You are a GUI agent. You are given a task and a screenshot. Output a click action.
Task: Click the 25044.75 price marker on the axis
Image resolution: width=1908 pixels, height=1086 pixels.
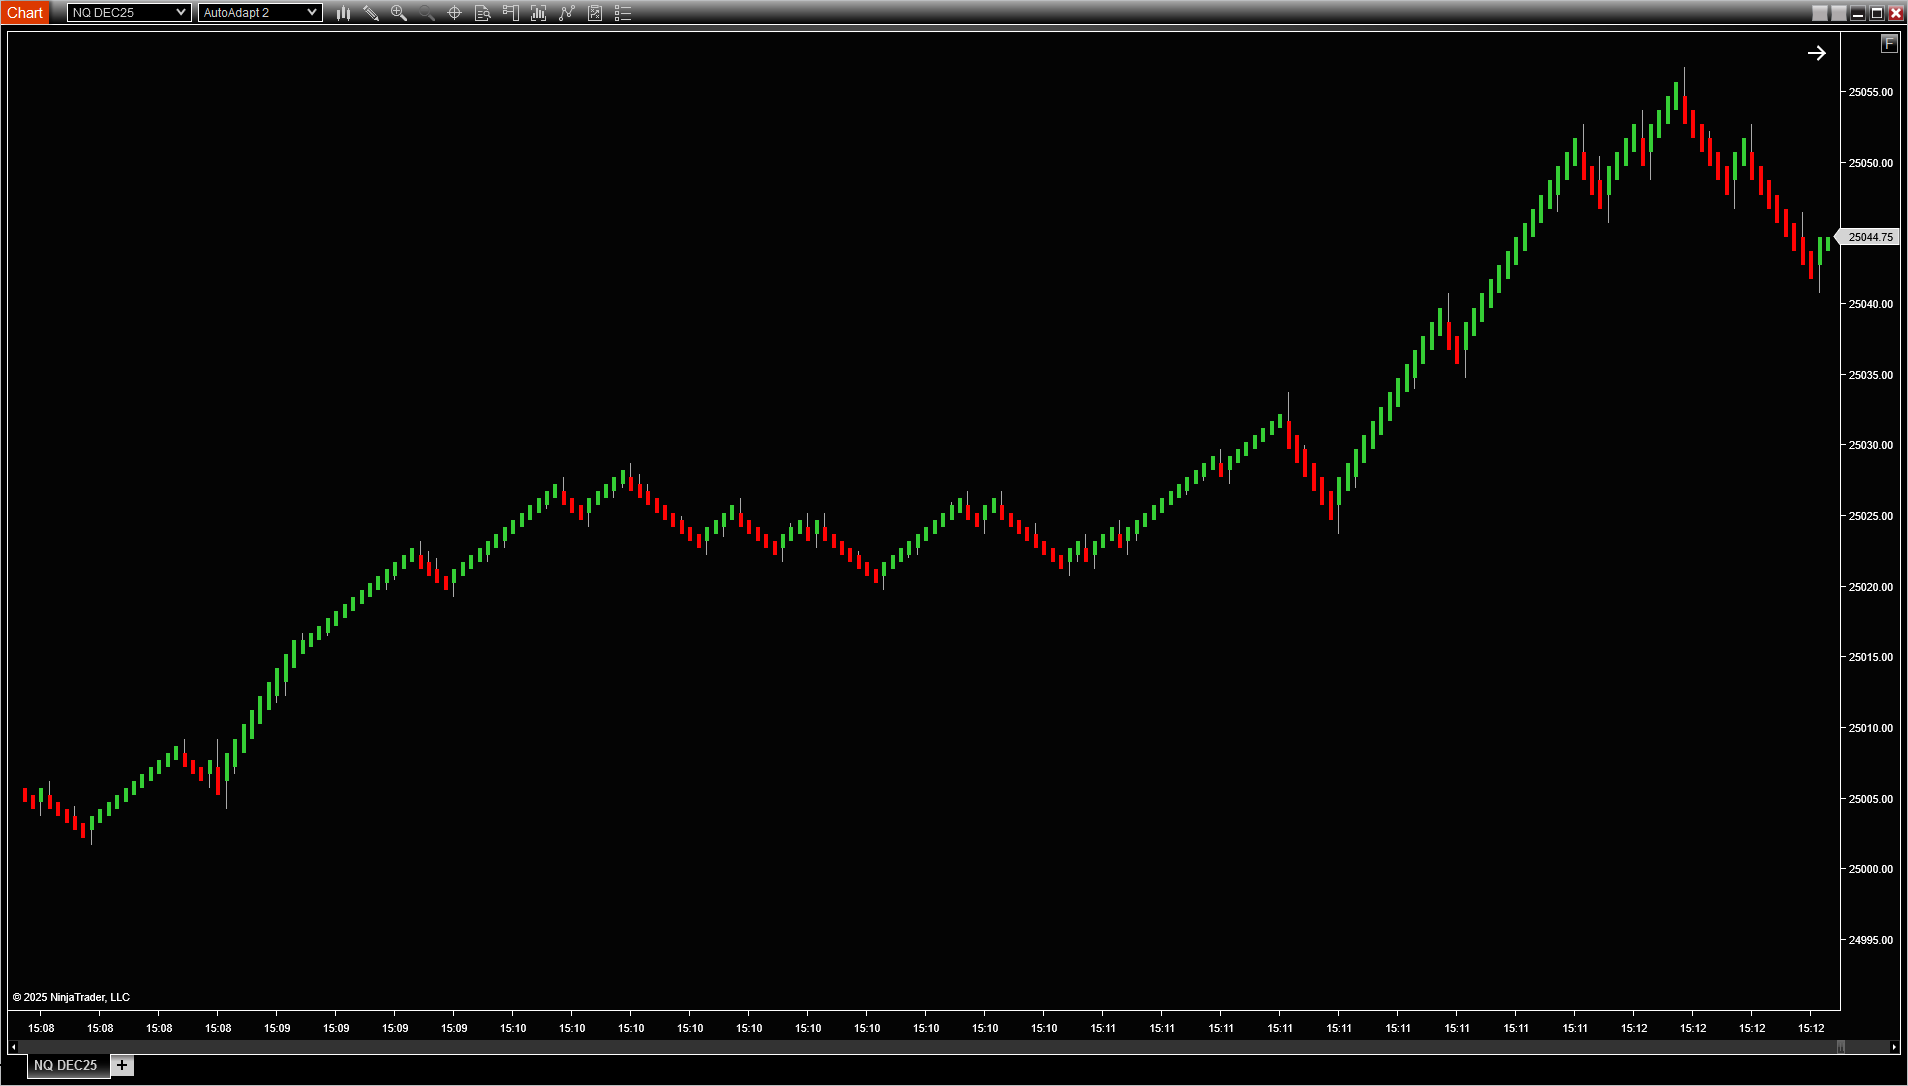coord(1869,237)
